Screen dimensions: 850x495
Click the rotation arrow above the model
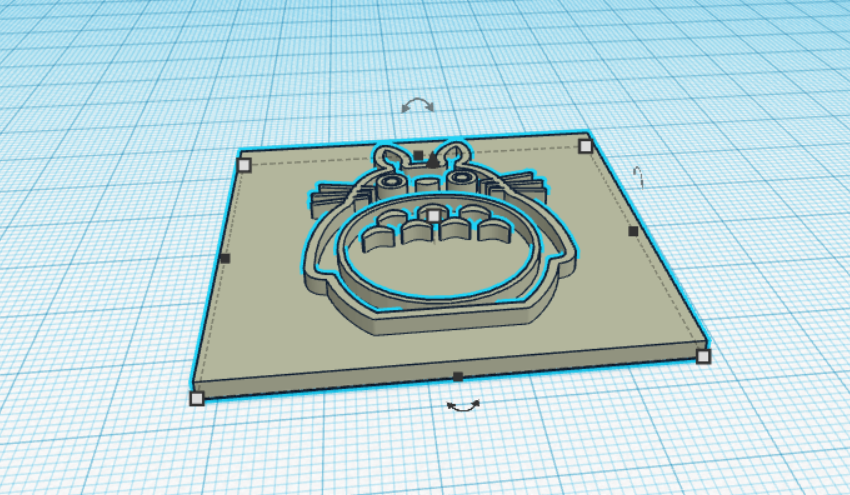(x=417, y=105)
